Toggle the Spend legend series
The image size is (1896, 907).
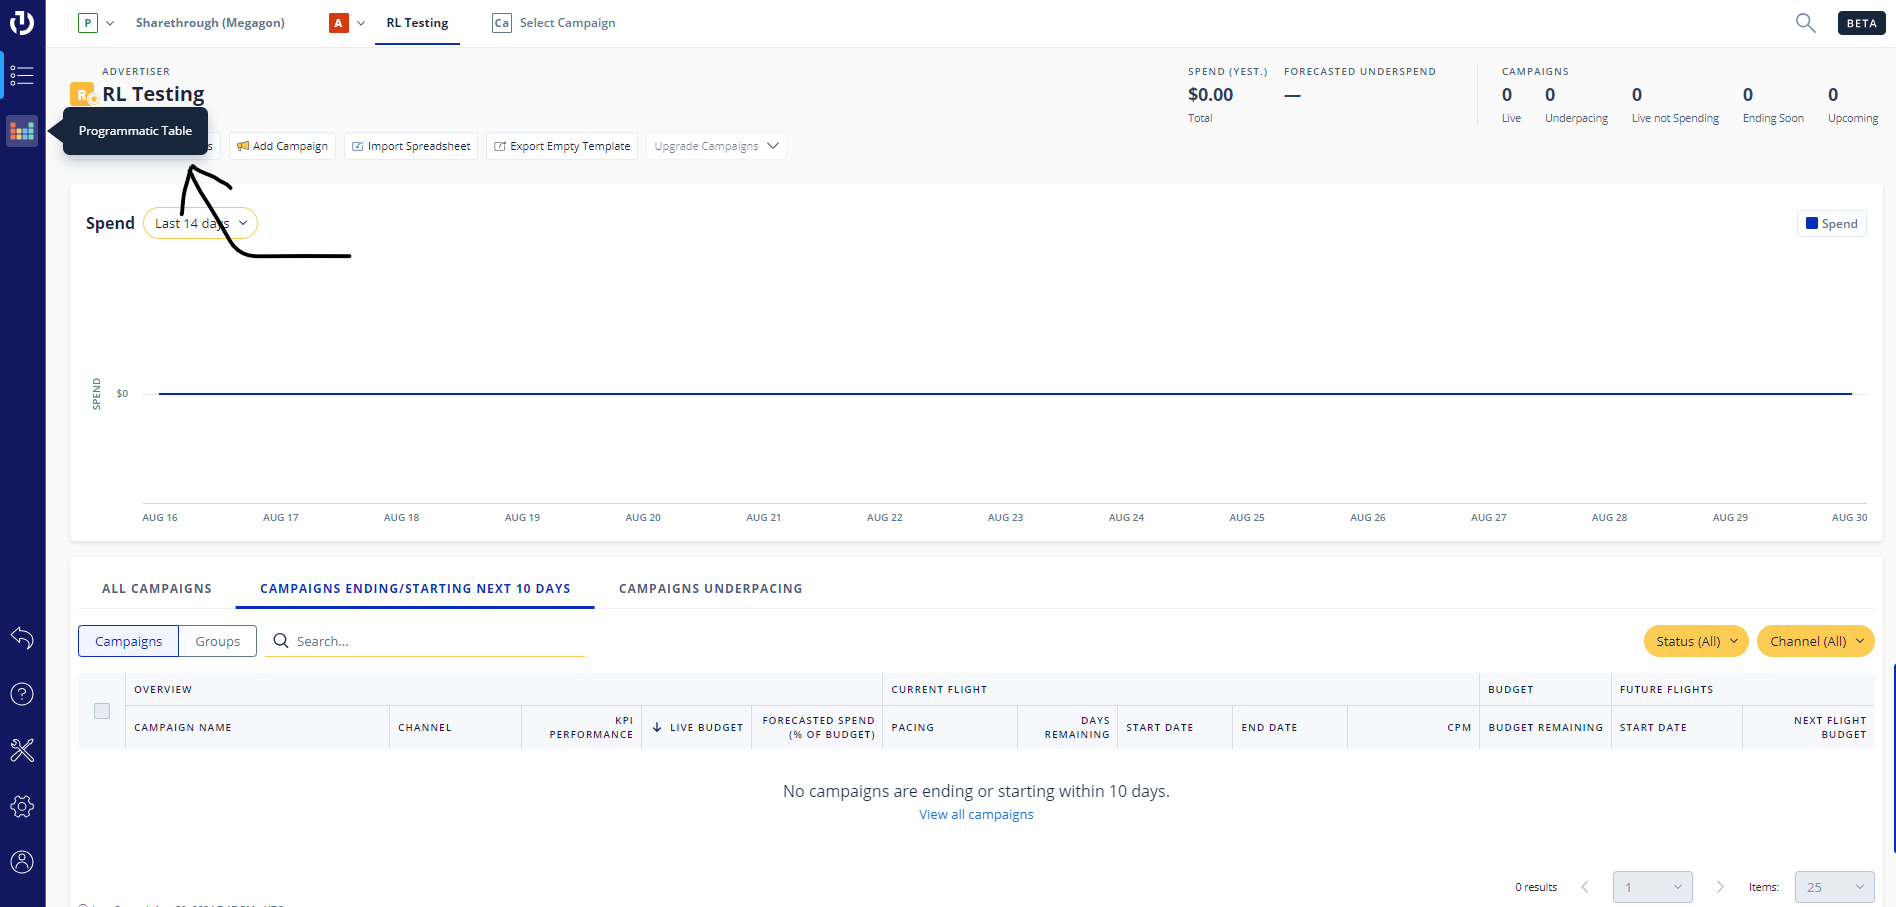[1832, 224]
